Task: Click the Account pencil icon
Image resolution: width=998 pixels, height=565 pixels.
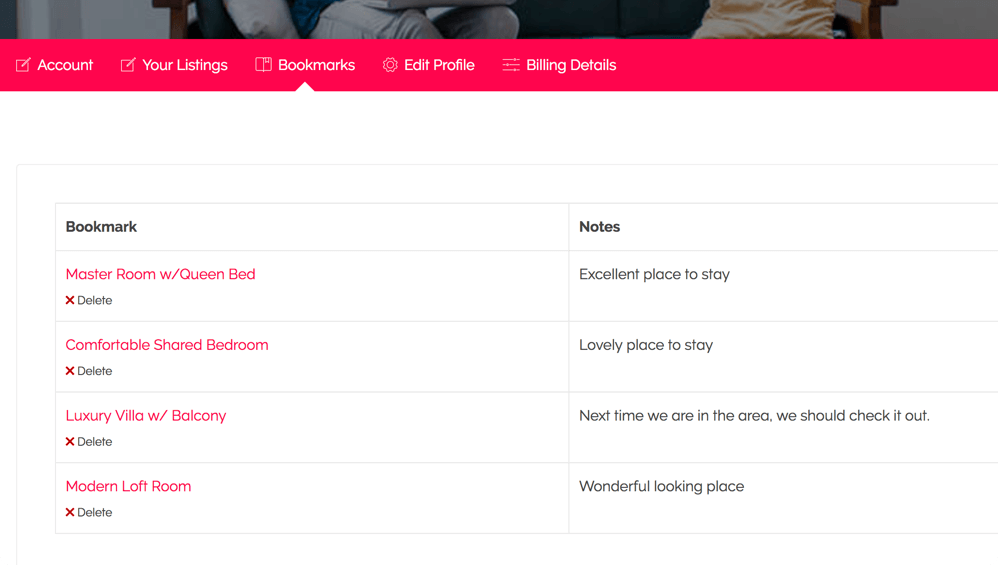Action: click(x=23, y=65)
